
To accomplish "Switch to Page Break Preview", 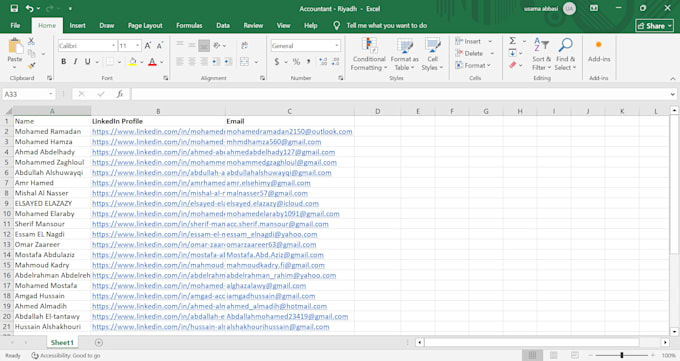I will coord(575,355).
